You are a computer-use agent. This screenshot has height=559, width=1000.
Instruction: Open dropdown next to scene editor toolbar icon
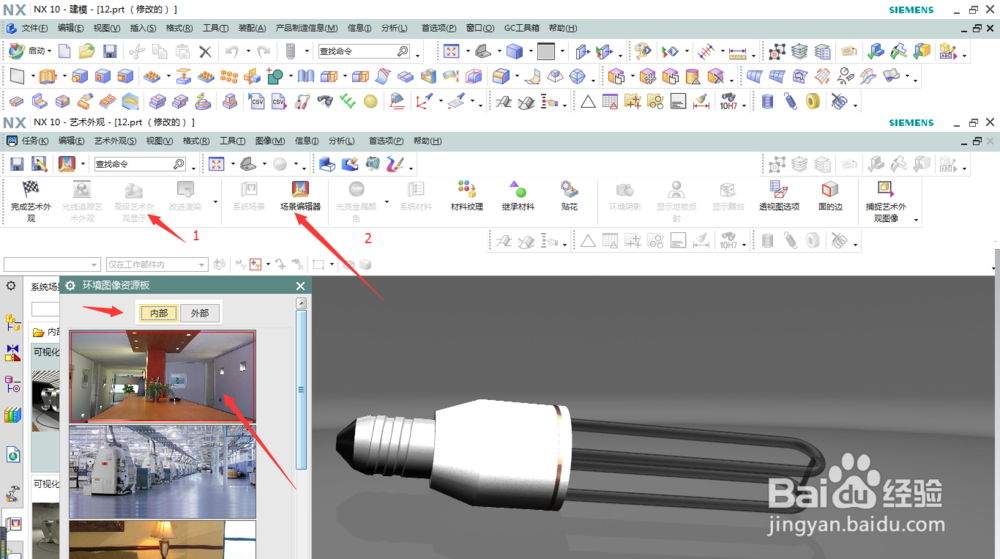click(x=83, y=164)
